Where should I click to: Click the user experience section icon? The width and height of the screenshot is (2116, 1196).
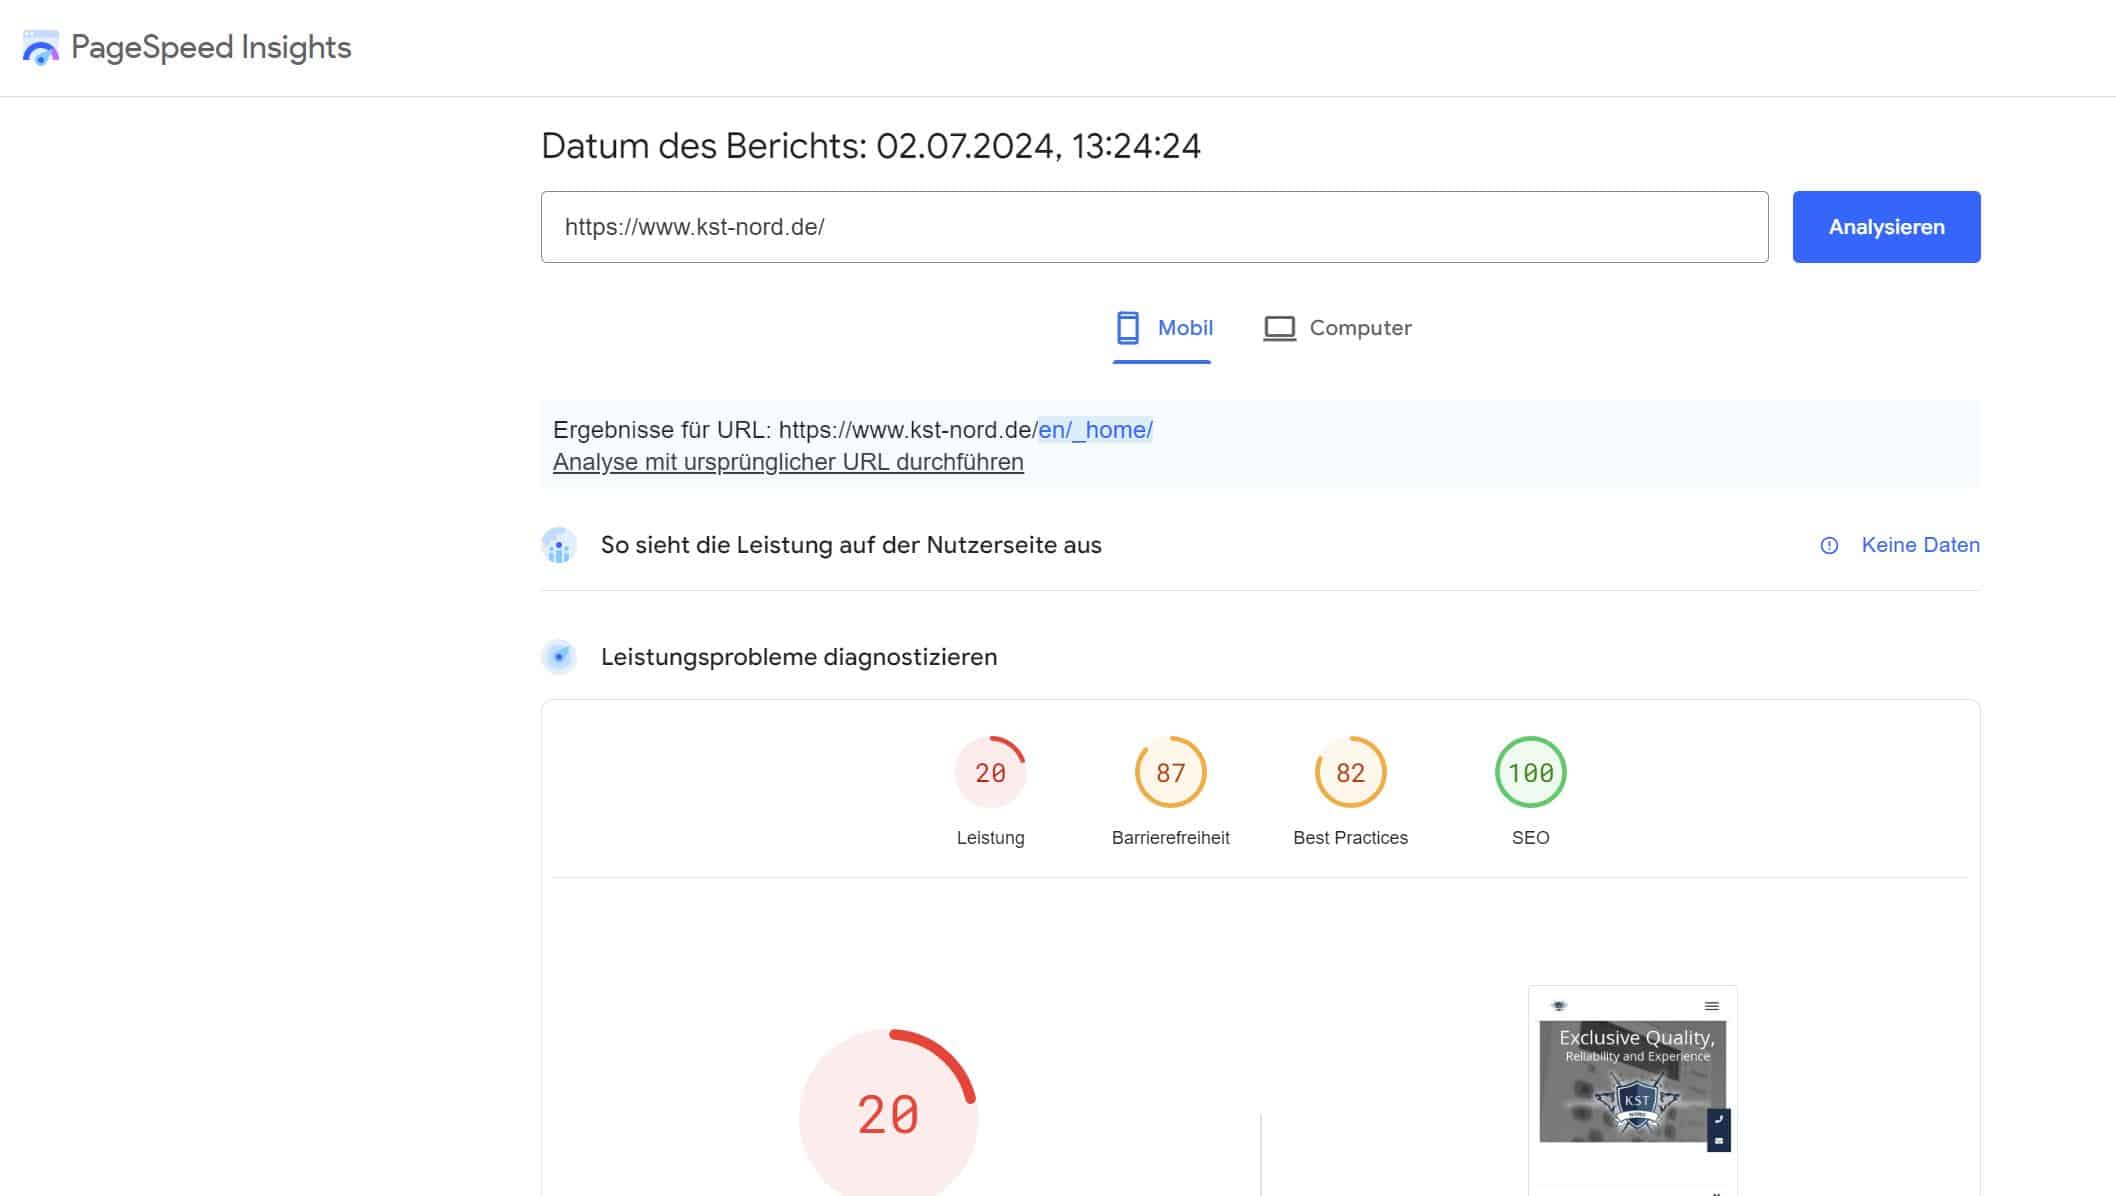[559, 545]
